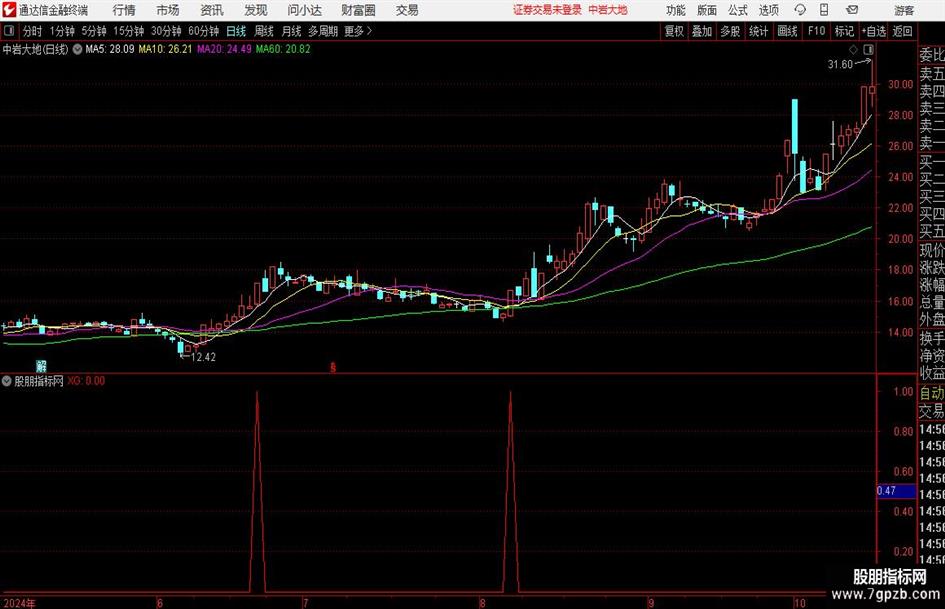Image resolution: width=945 pixels, height=609 pixels.
Task: Open the 功能 menu
Action: click(676, 10)
